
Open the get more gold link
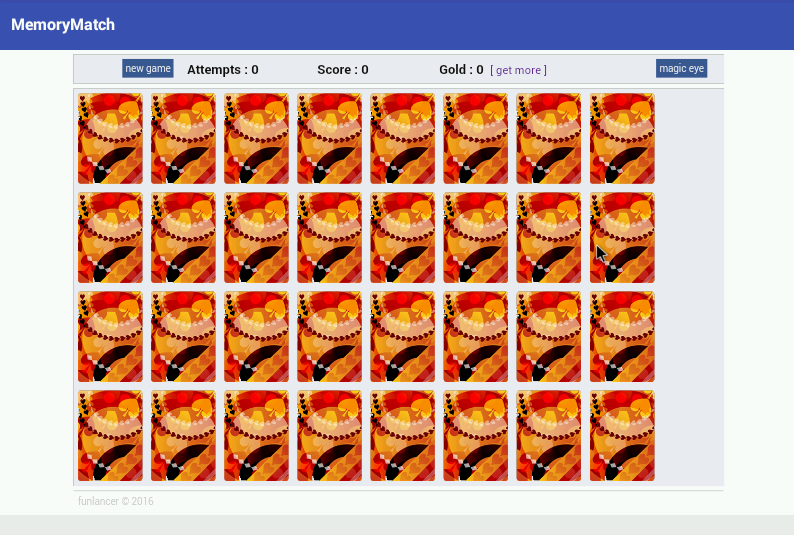(518, 70)
